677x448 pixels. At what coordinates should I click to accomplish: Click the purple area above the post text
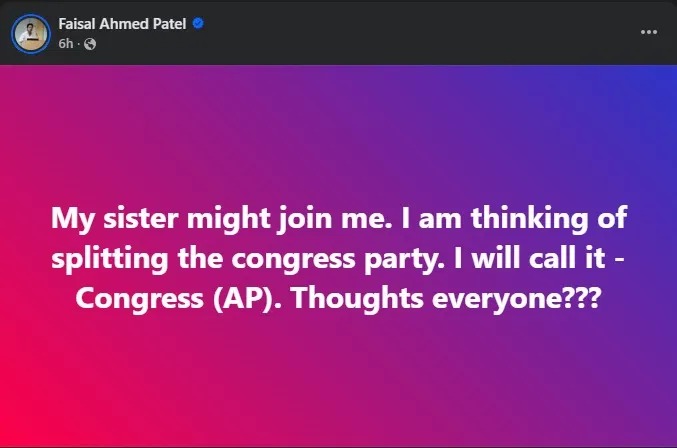pyautogui.click(x=338, y=130)
